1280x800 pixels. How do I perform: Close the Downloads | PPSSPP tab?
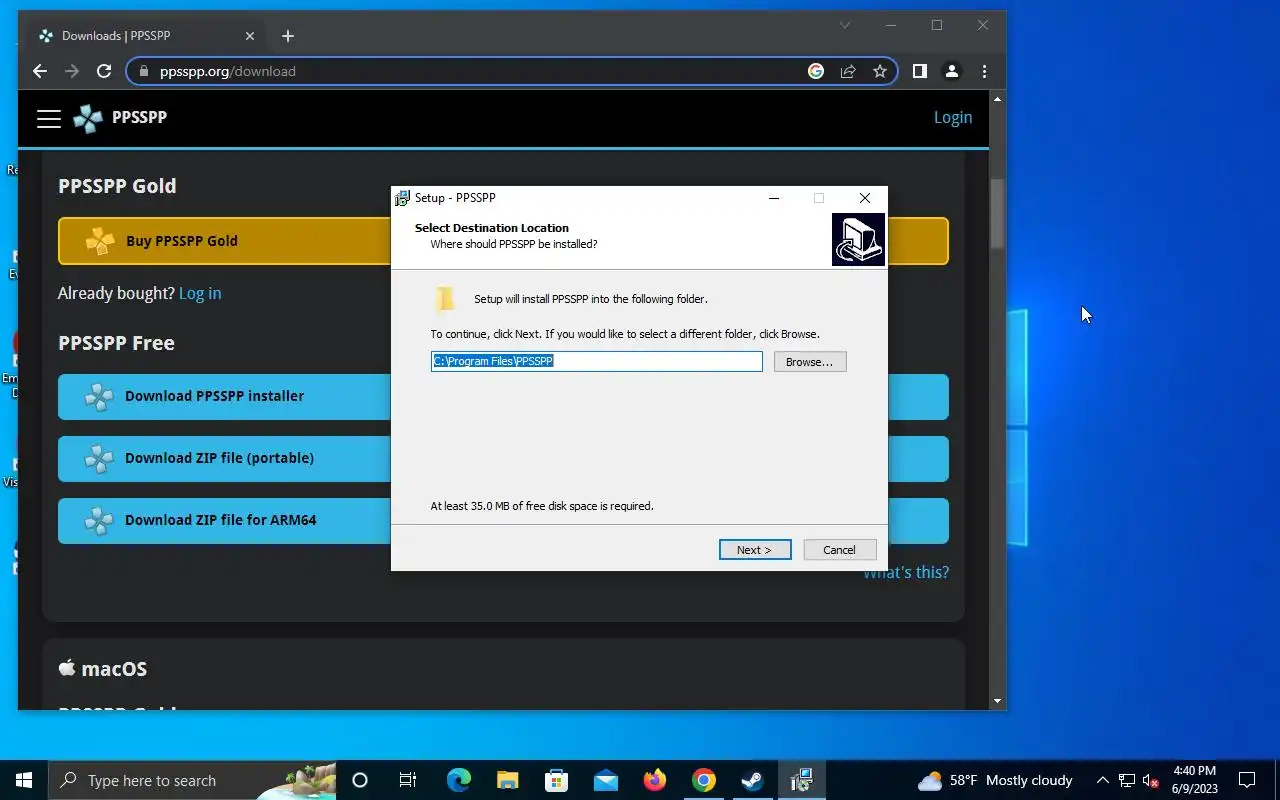(x=250, y=36)
